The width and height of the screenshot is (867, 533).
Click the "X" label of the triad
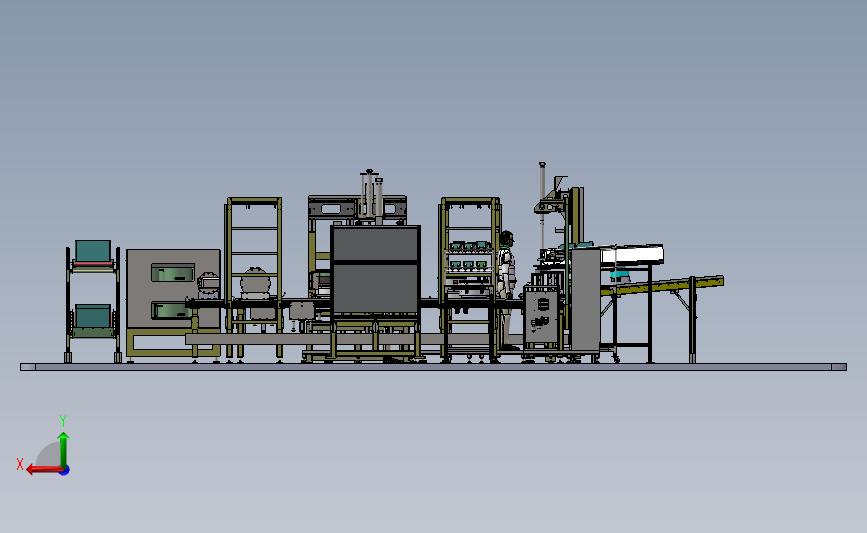(x=20, y=464)
